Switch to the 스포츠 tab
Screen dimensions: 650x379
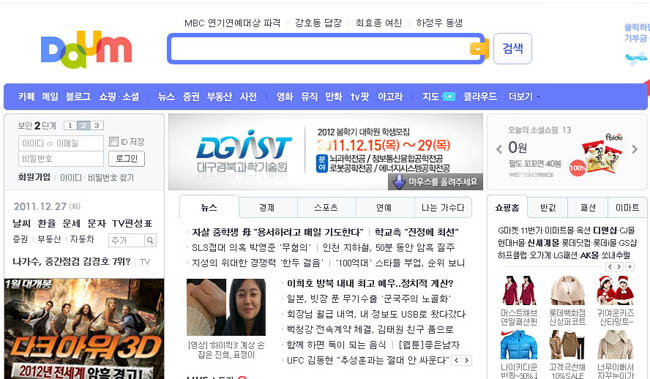326,207
